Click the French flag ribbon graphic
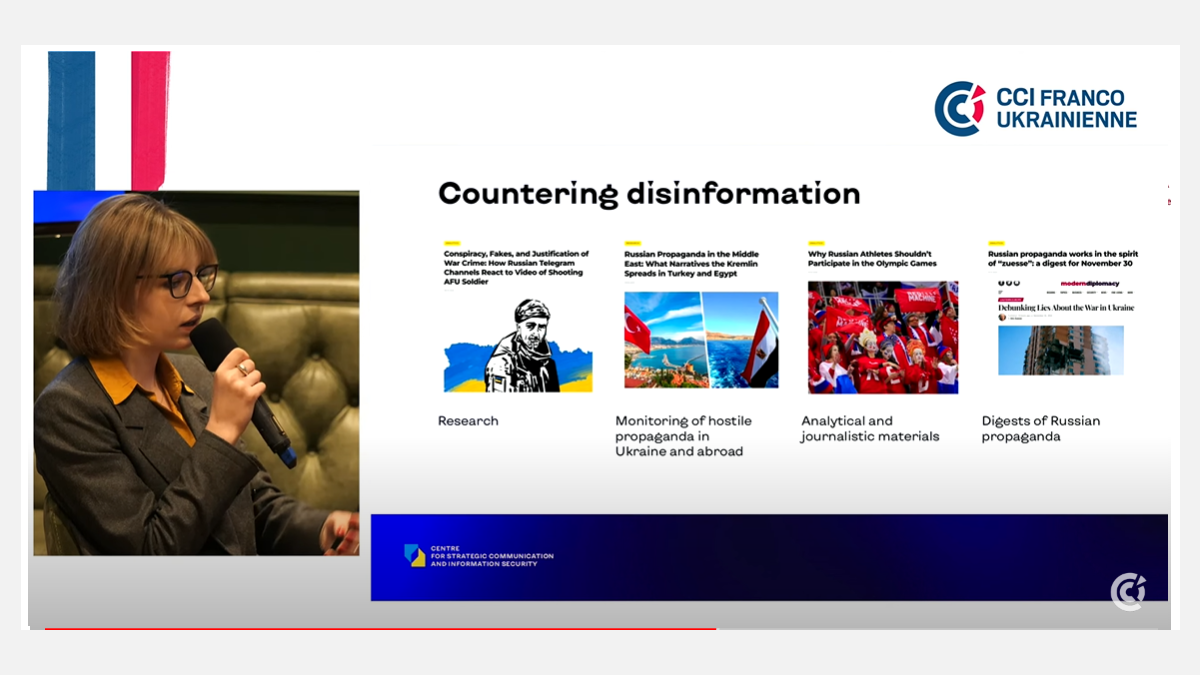 109,120
